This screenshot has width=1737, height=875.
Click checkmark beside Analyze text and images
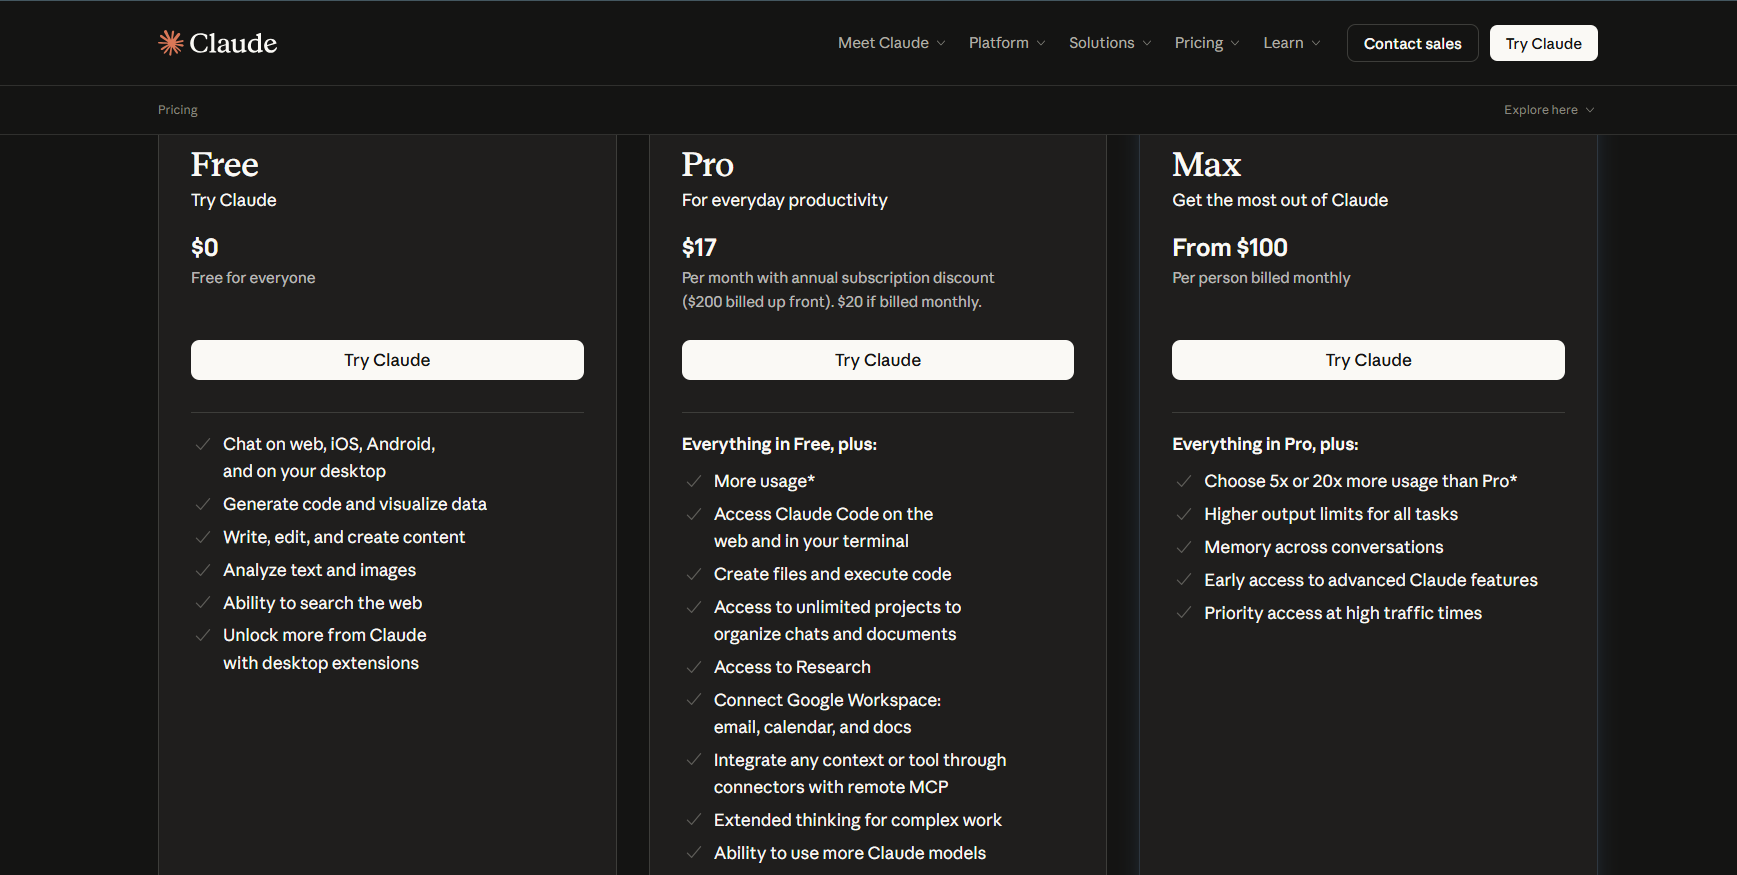point(203,570)
